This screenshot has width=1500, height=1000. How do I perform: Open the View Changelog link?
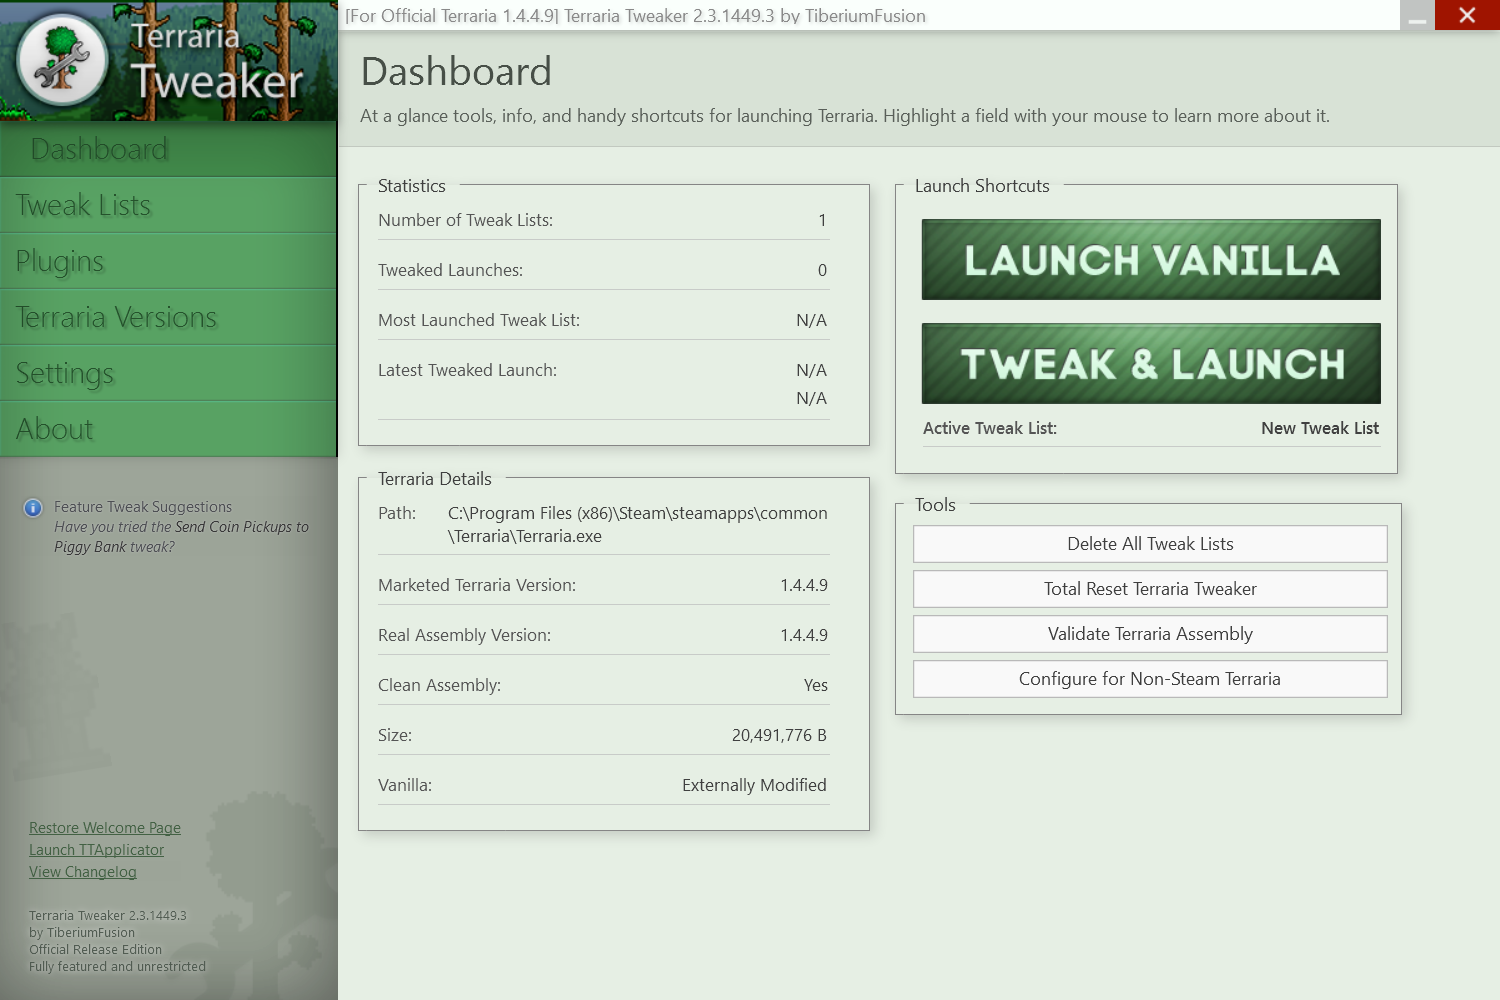82,872
